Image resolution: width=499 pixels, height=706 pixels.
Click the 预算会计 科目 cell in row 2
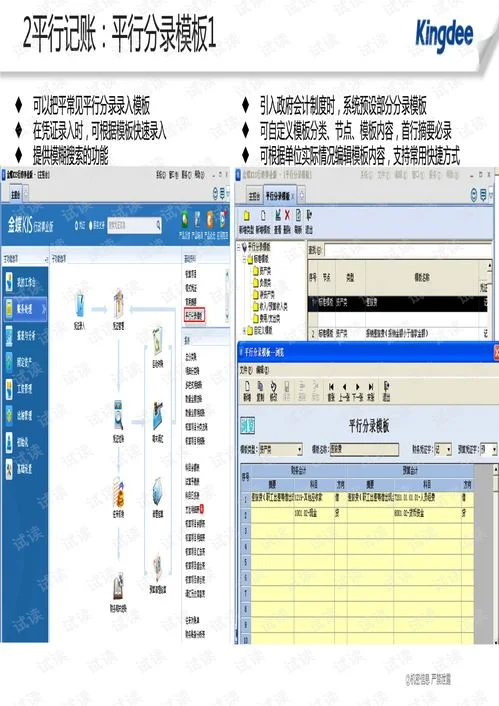[x=427, y=513]
